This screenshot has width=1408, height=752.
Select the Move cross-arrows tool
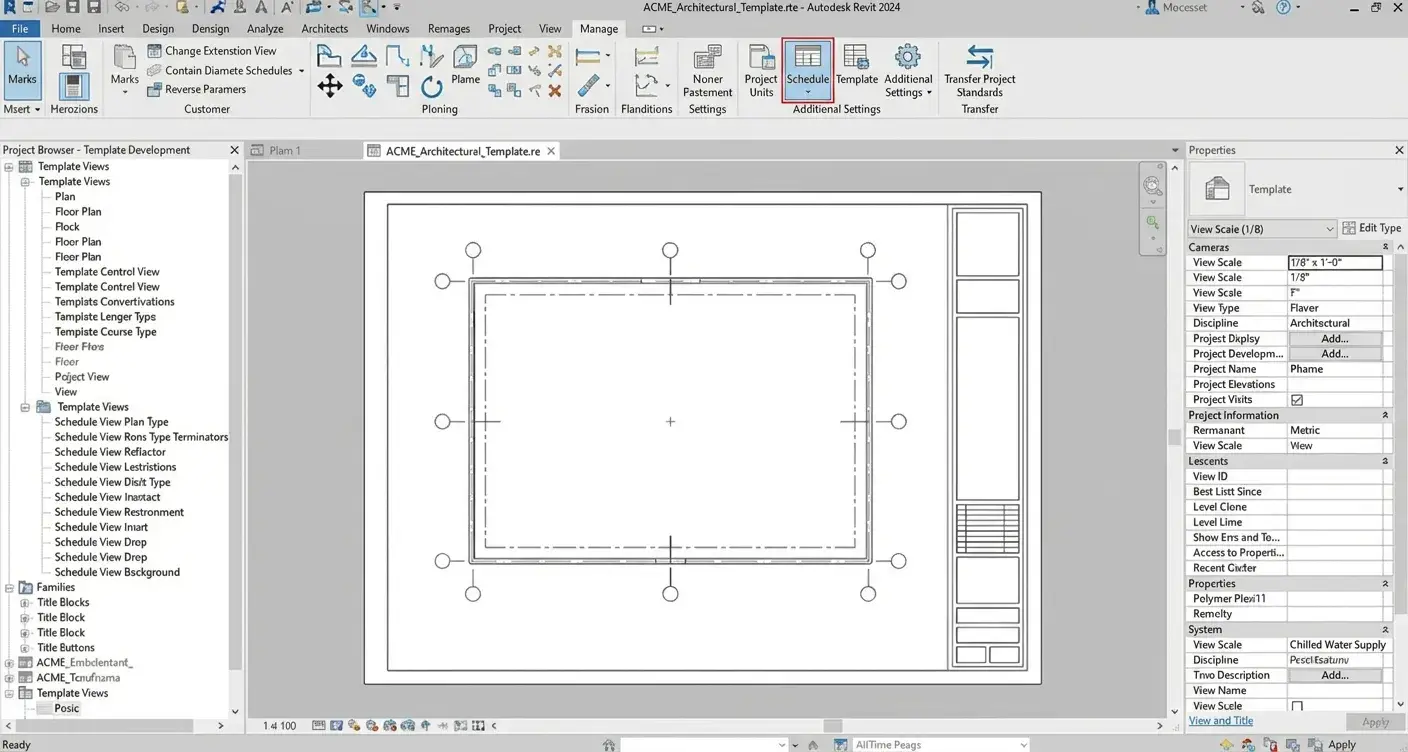tap(330, 86)
